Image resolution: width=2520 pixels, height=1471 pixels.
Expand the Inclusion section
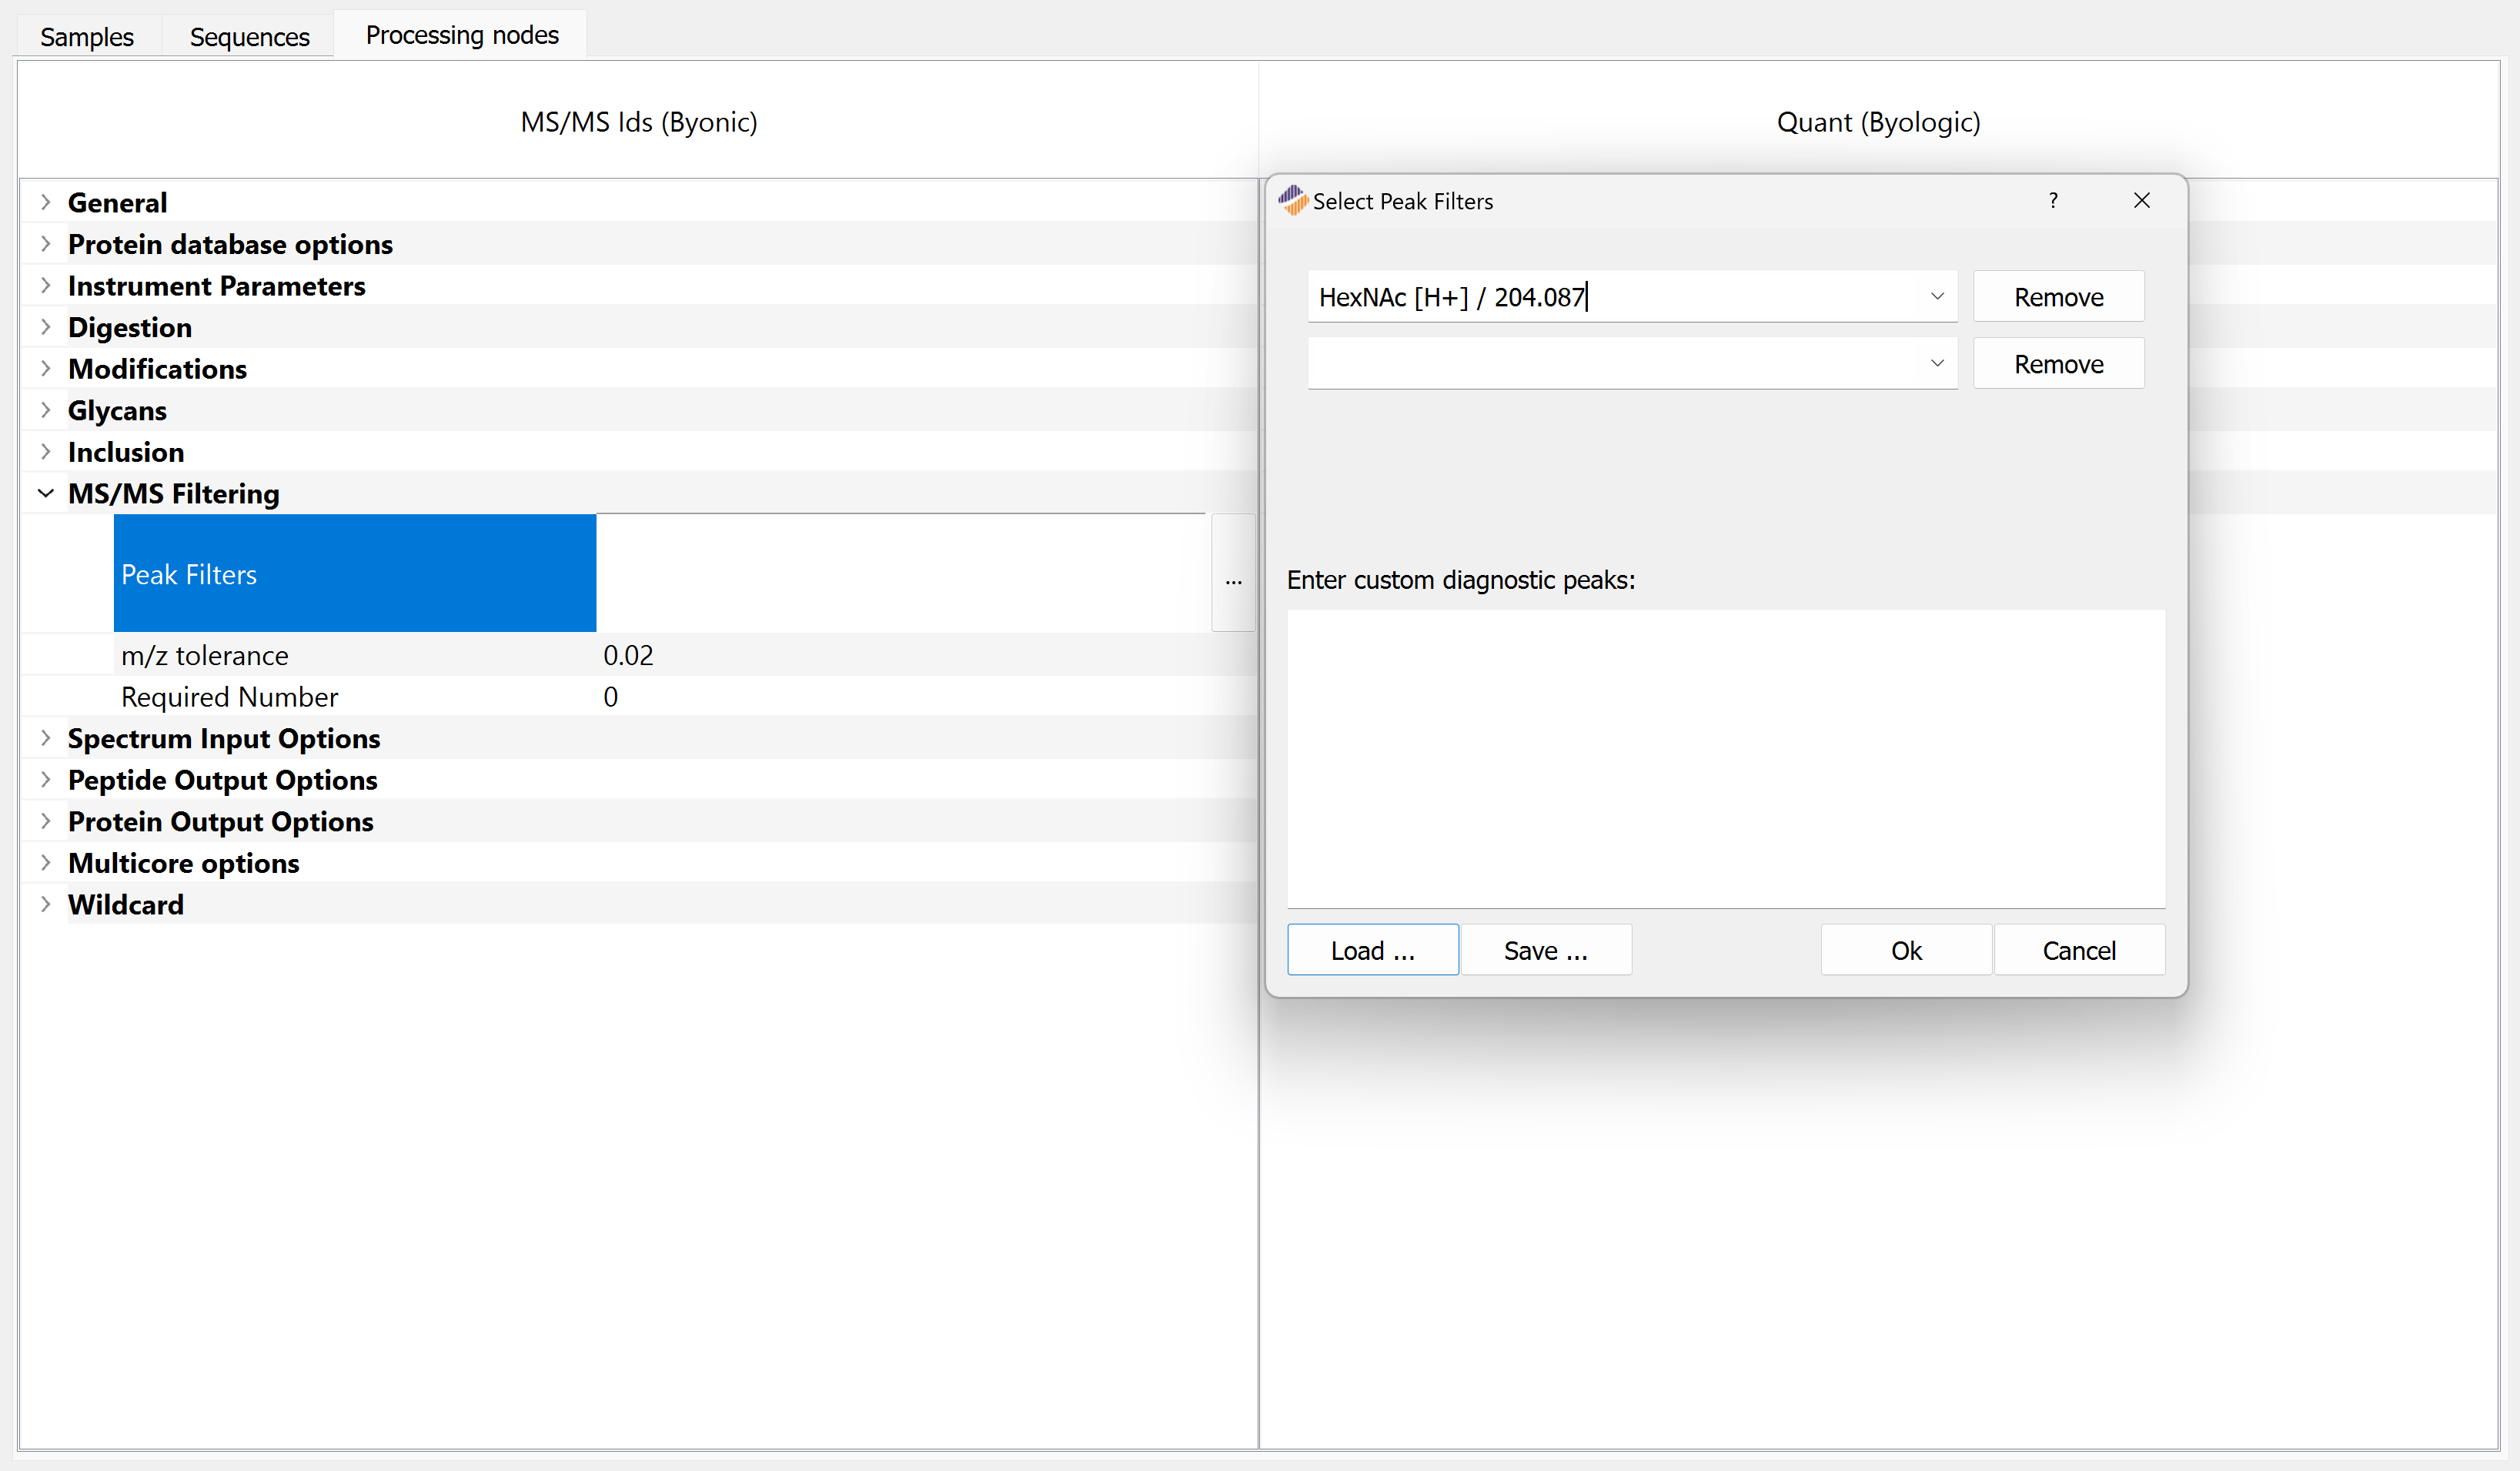click(46, 452)
